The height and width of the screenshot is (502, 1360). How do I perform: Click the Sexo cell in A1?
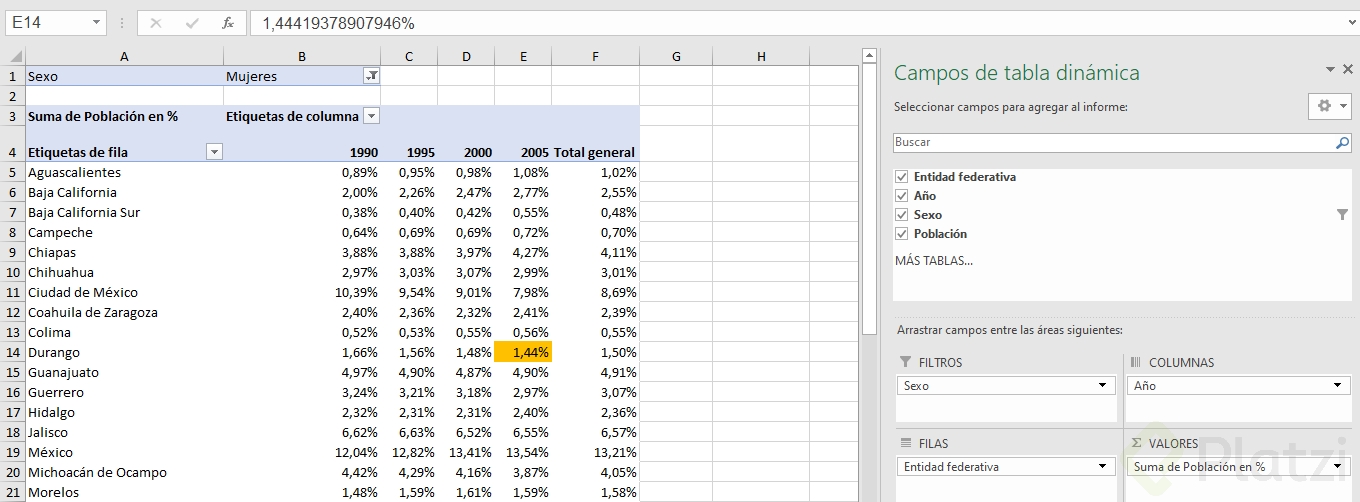click(124, 76)
